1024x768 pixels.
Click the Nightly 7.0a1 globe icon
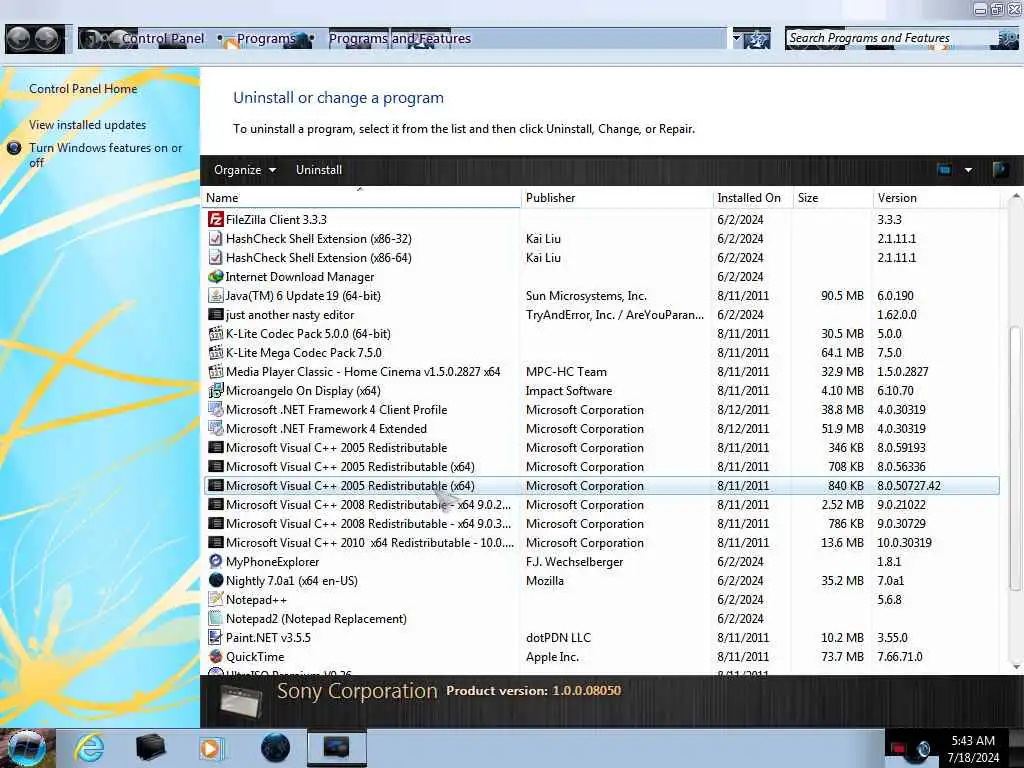(216, 580)
